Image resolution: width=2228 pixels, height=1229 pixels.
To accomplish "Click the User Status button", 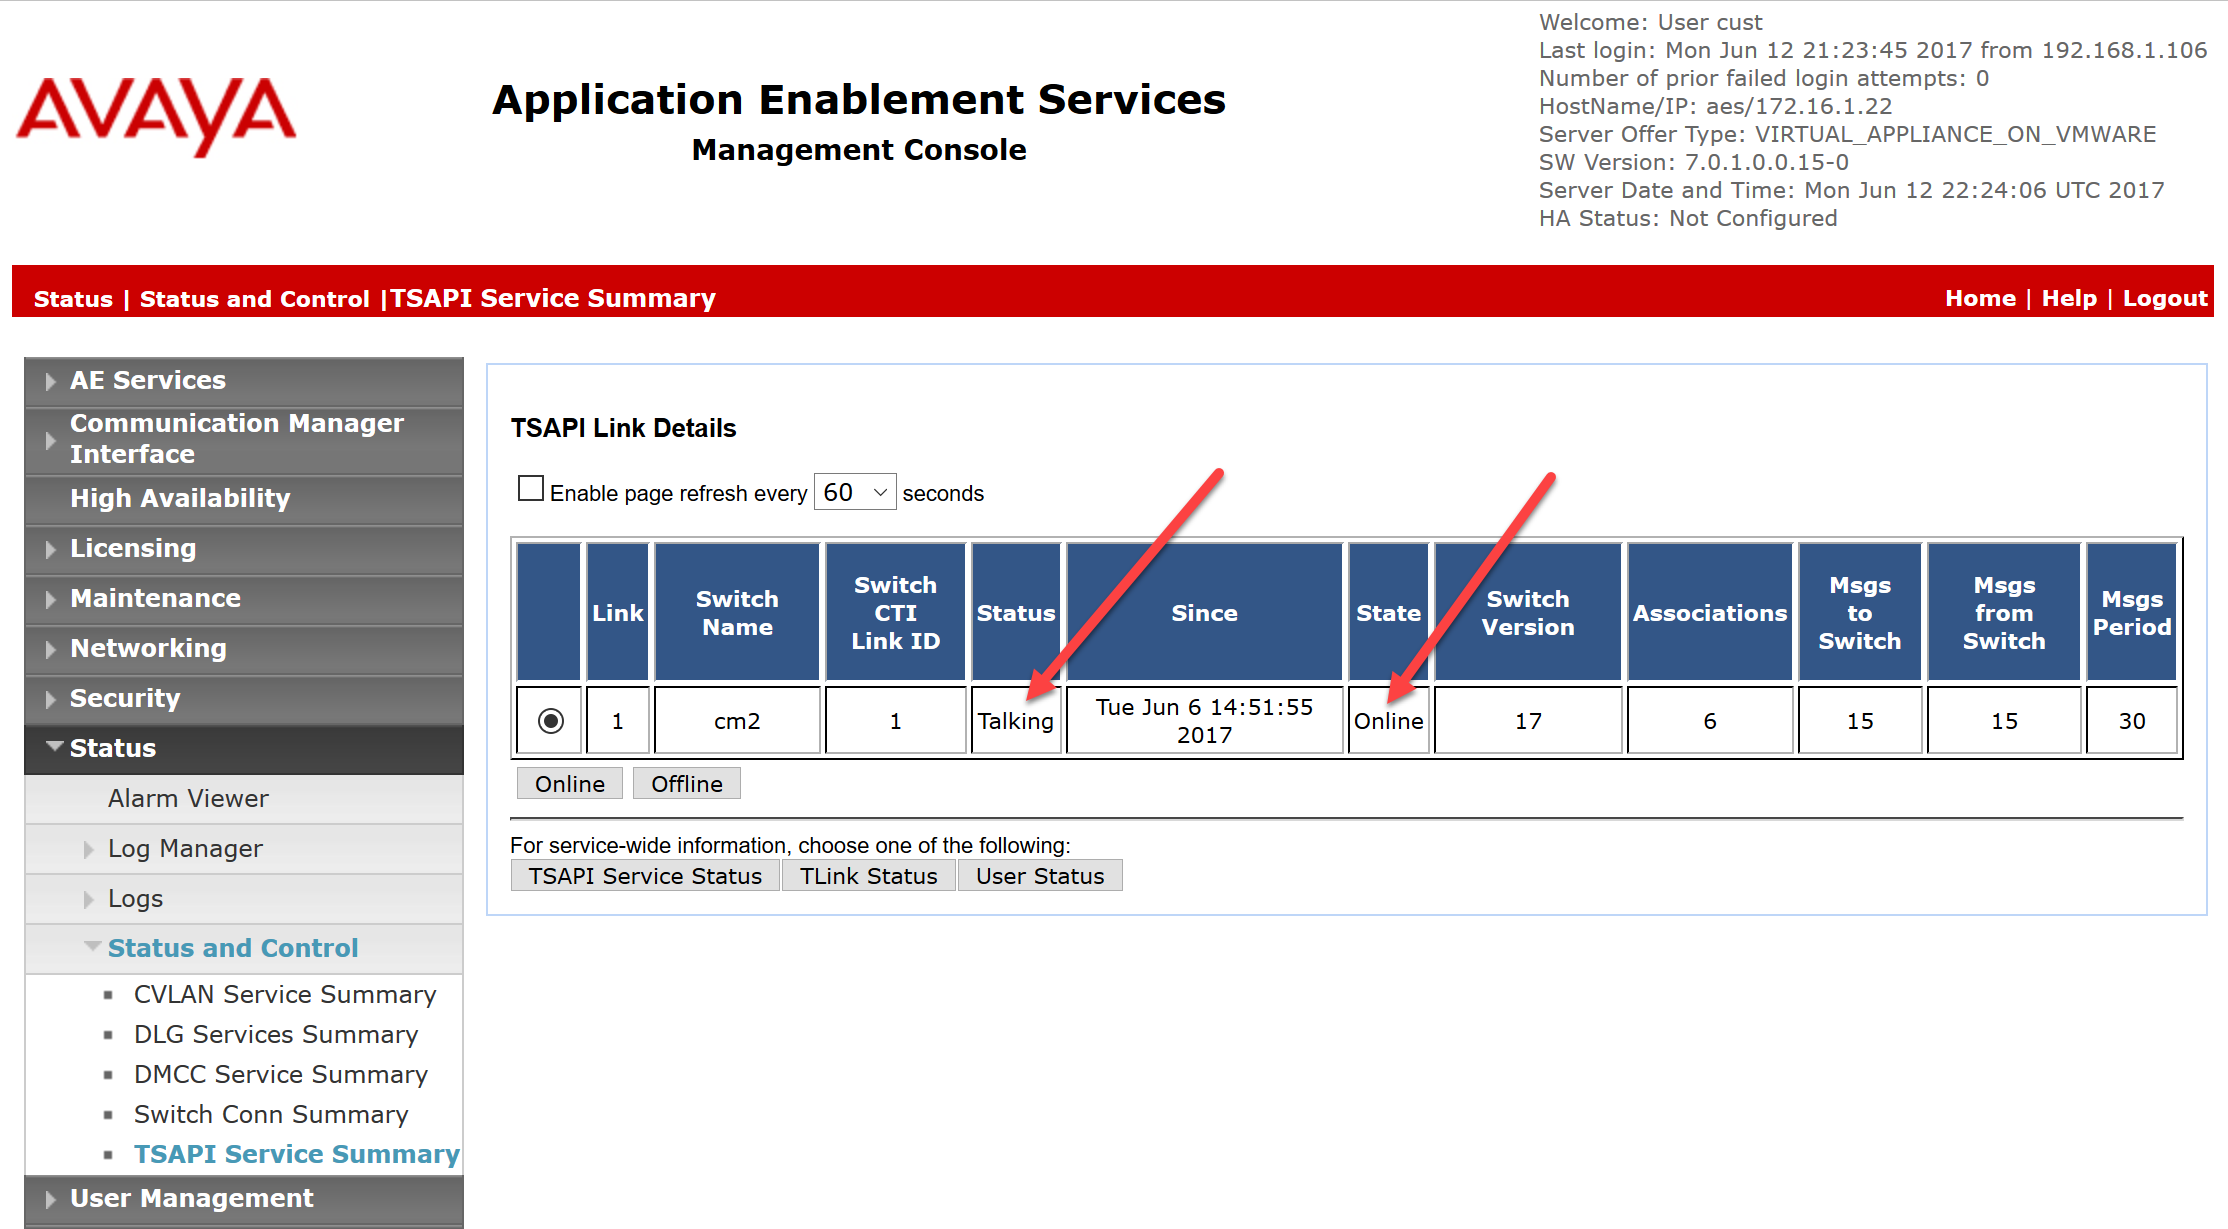I will tap(1040, 876).
